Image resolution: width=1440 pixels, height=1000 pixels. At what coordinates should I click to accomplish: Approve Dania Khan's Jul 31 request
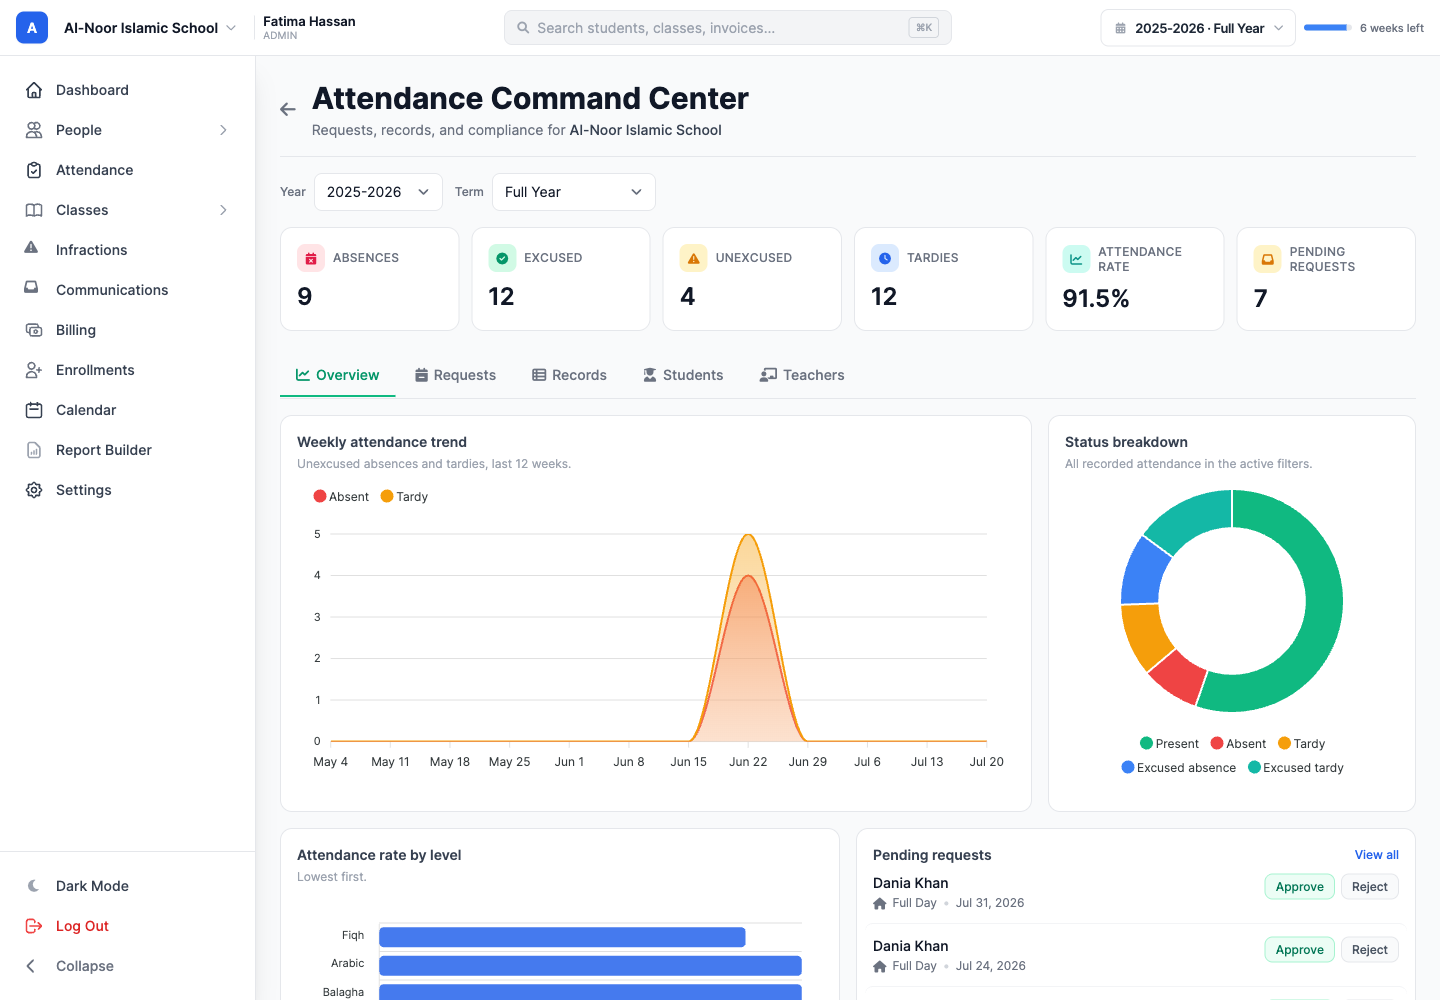coord(1299,887)
